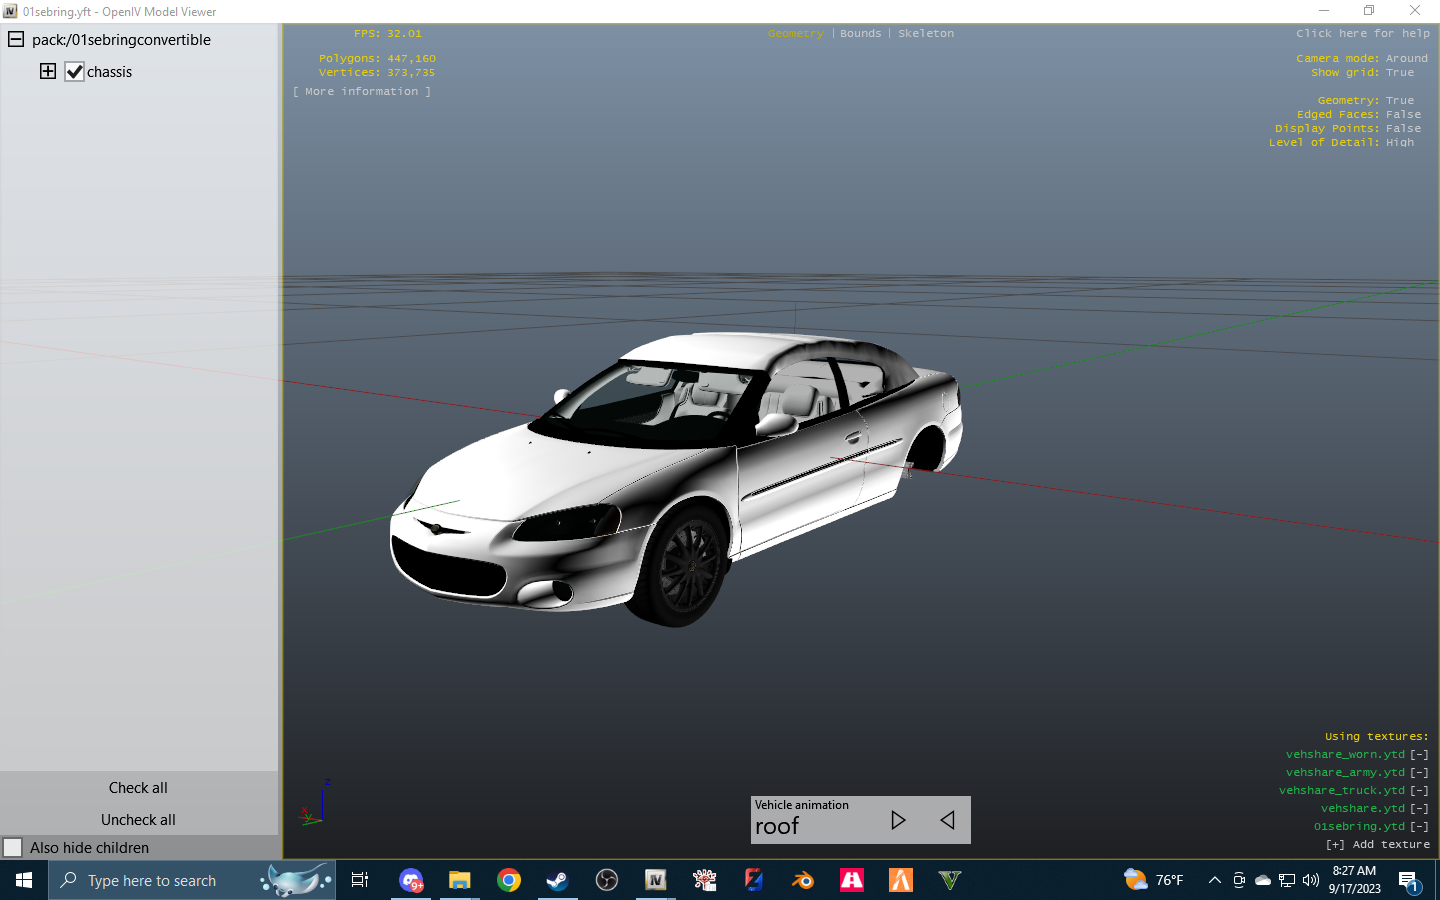Start OBS Studio from the taskbar
Screen dimensions: 1440x900
(x=606, y=881)
